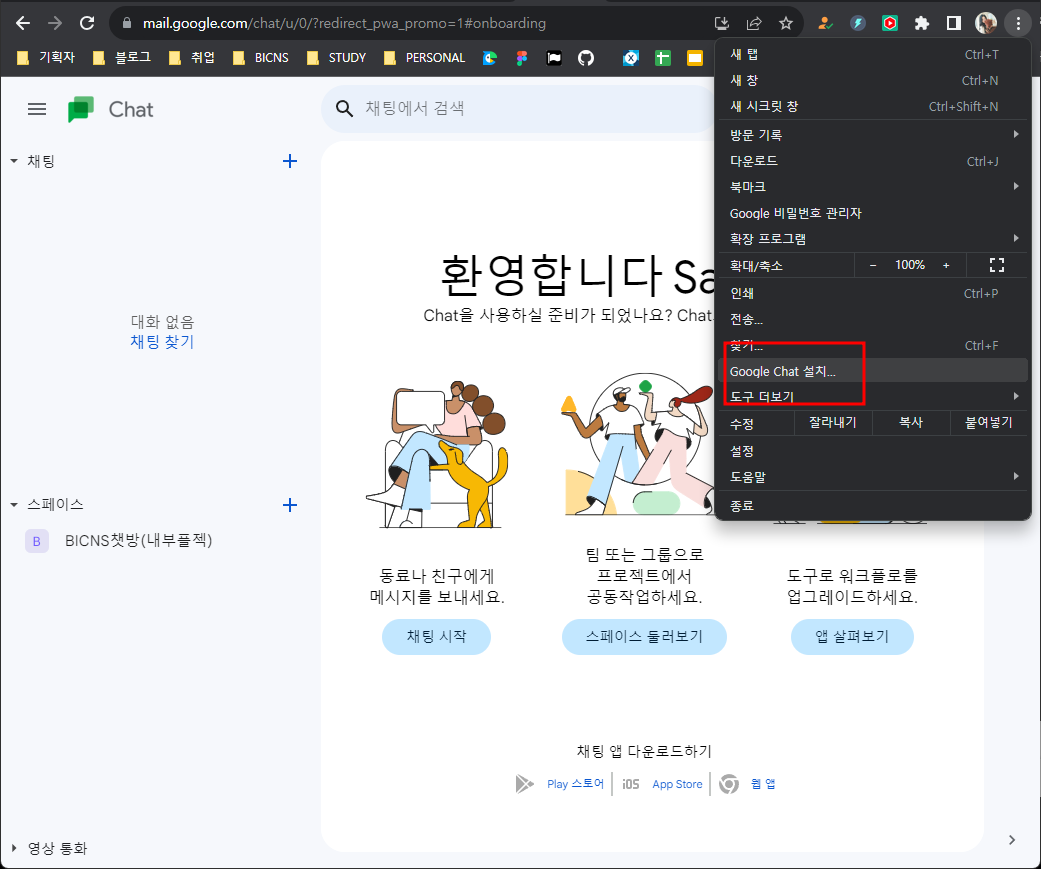Open the green plus bookmark icon
1041x869 pixels.
click(663, 58)
